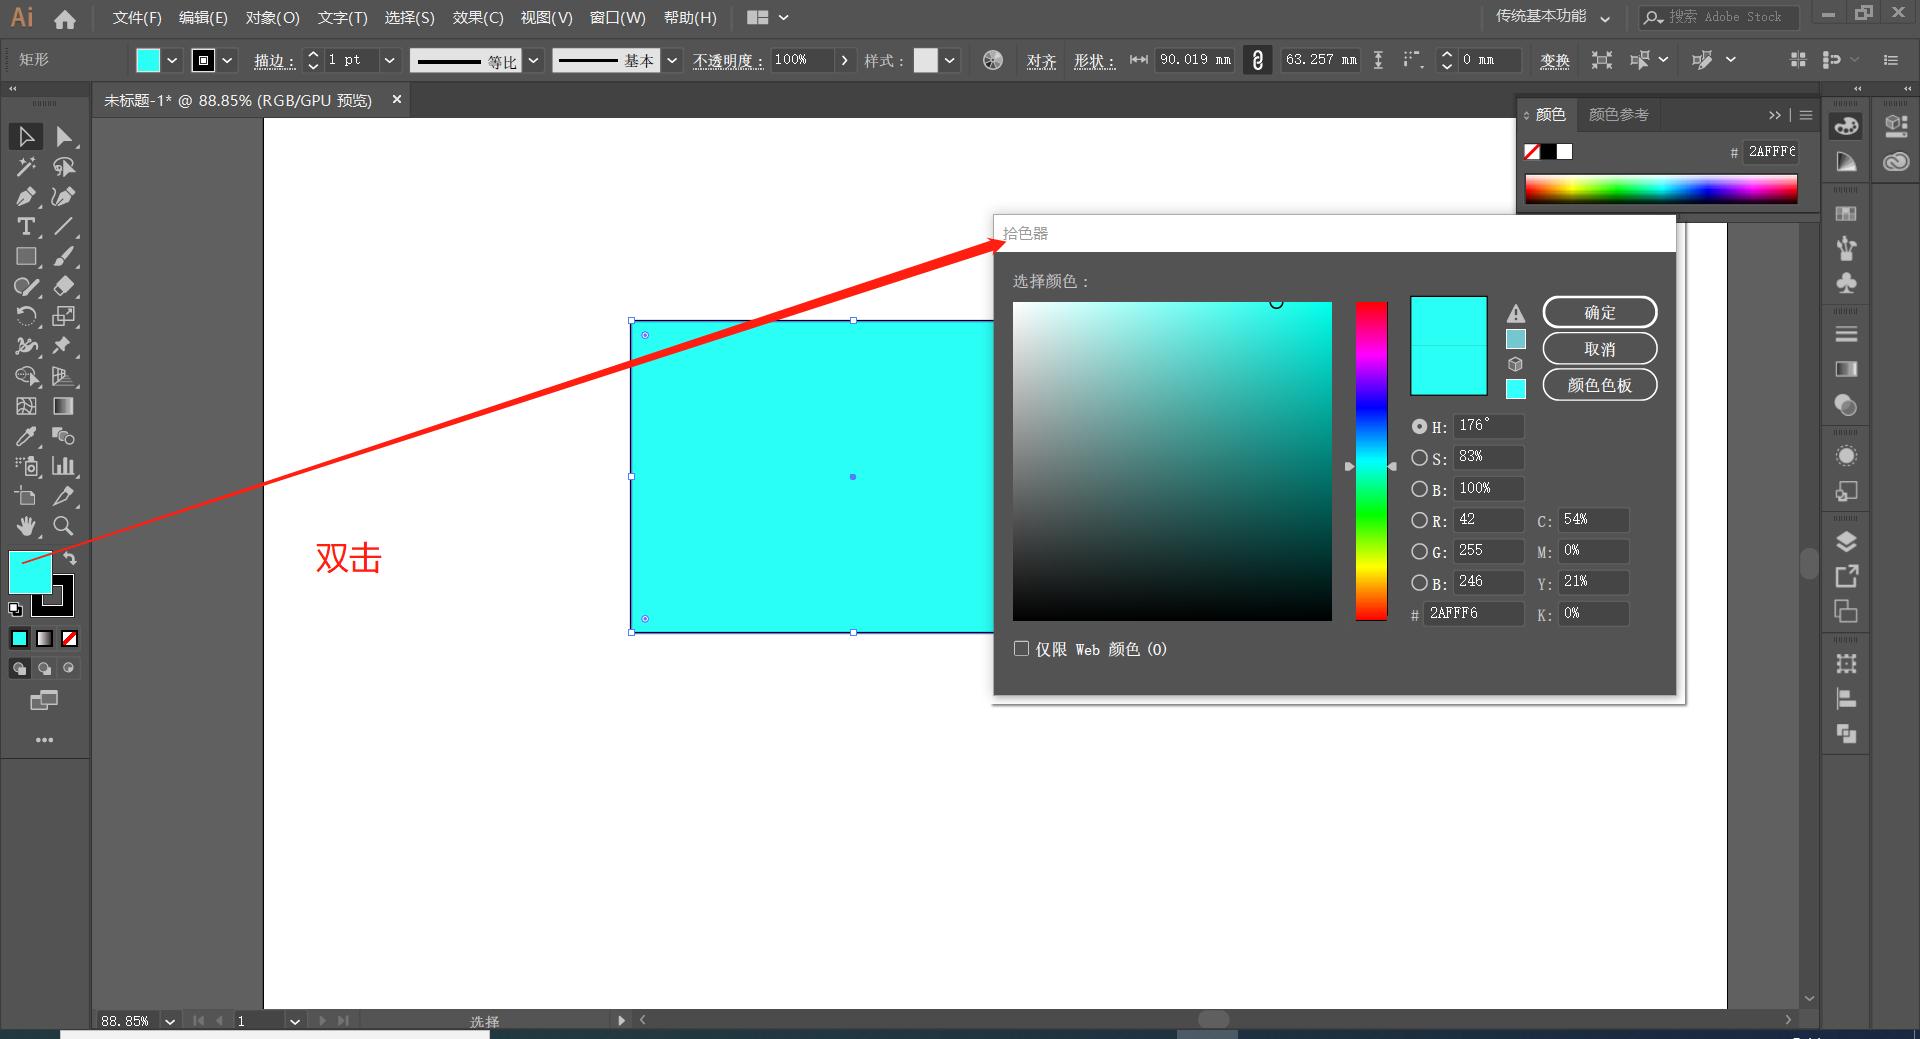
Task: Enable the Web colors only checkbox
Action: tap(1021, 649)
